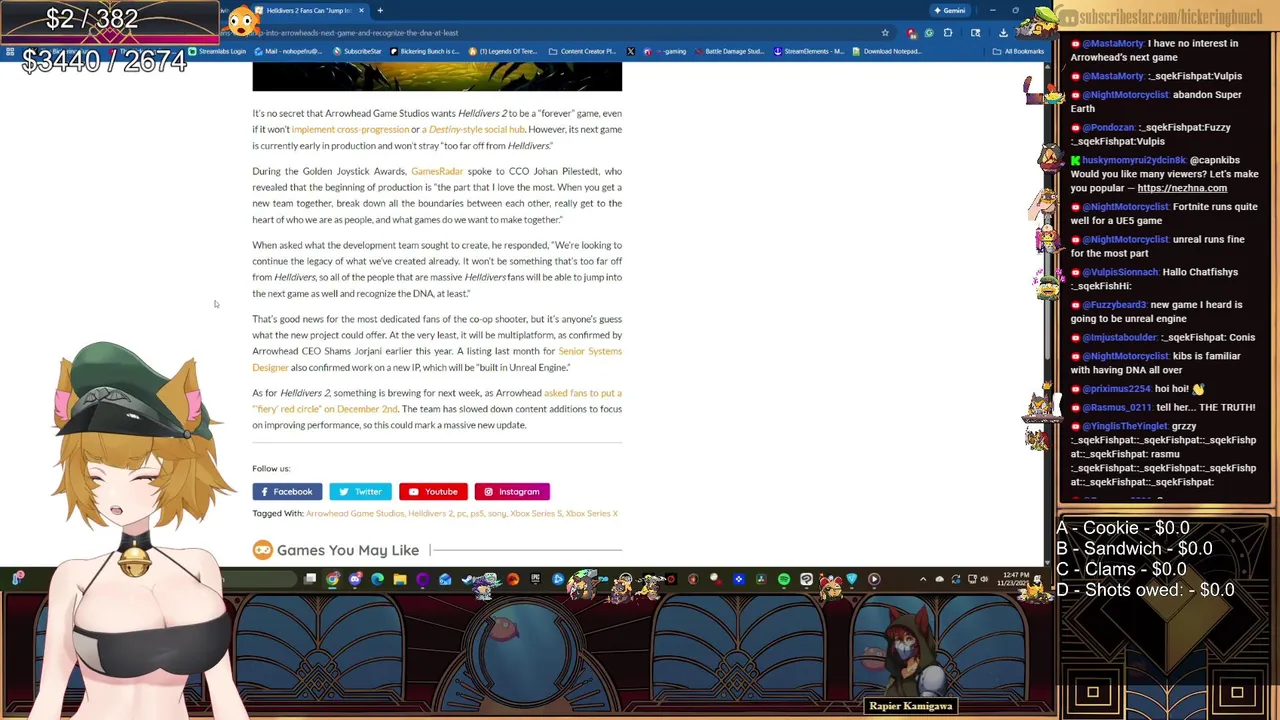Select the Xbox Series S tag
The image size is (1280, 720).
(536, 513)
